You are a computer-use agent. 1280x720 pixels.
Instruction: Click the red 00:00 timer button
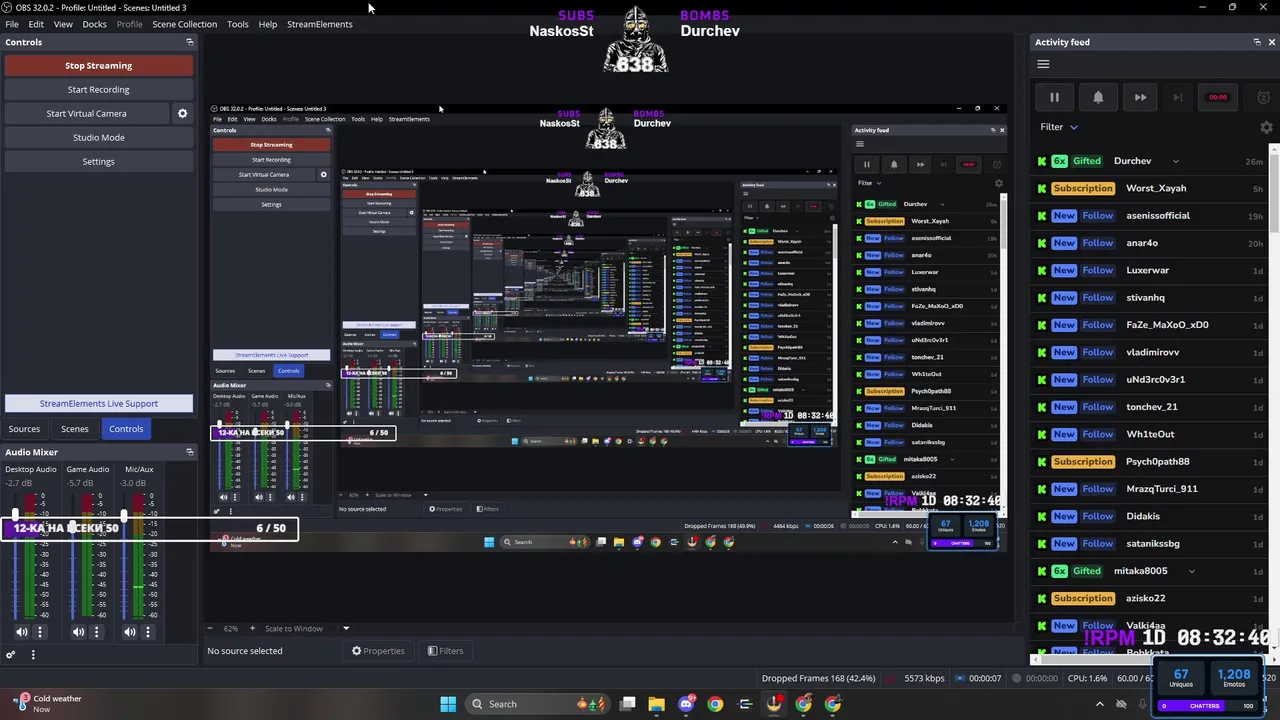1218,97
